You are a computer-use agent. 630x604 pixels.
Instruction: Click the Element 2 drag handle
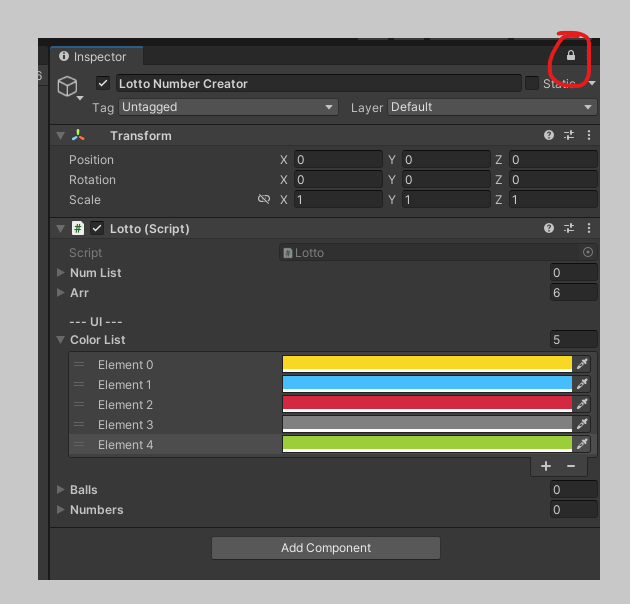(x=79, y=404)
